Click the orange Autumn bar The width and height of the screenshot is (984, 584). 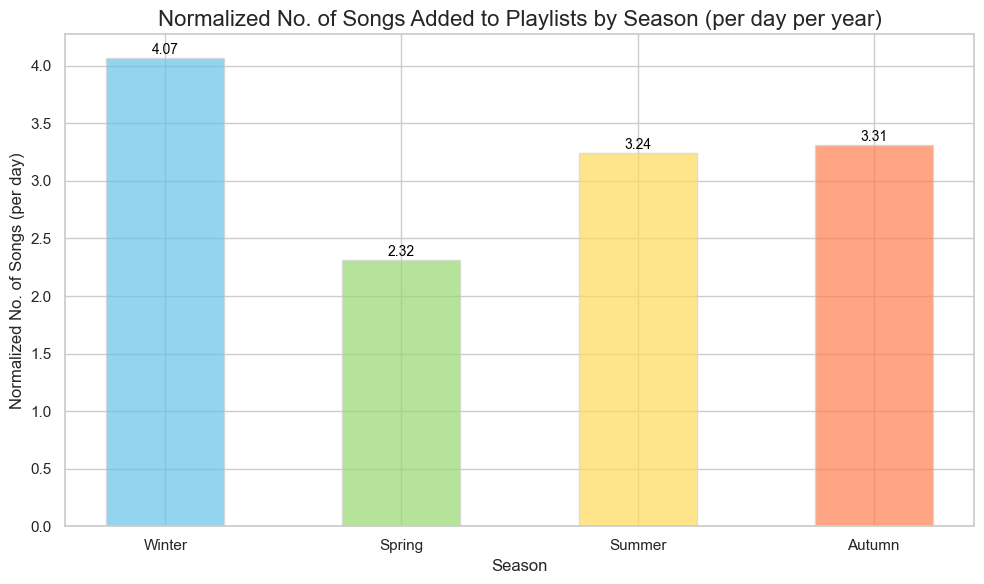point(874,336)
